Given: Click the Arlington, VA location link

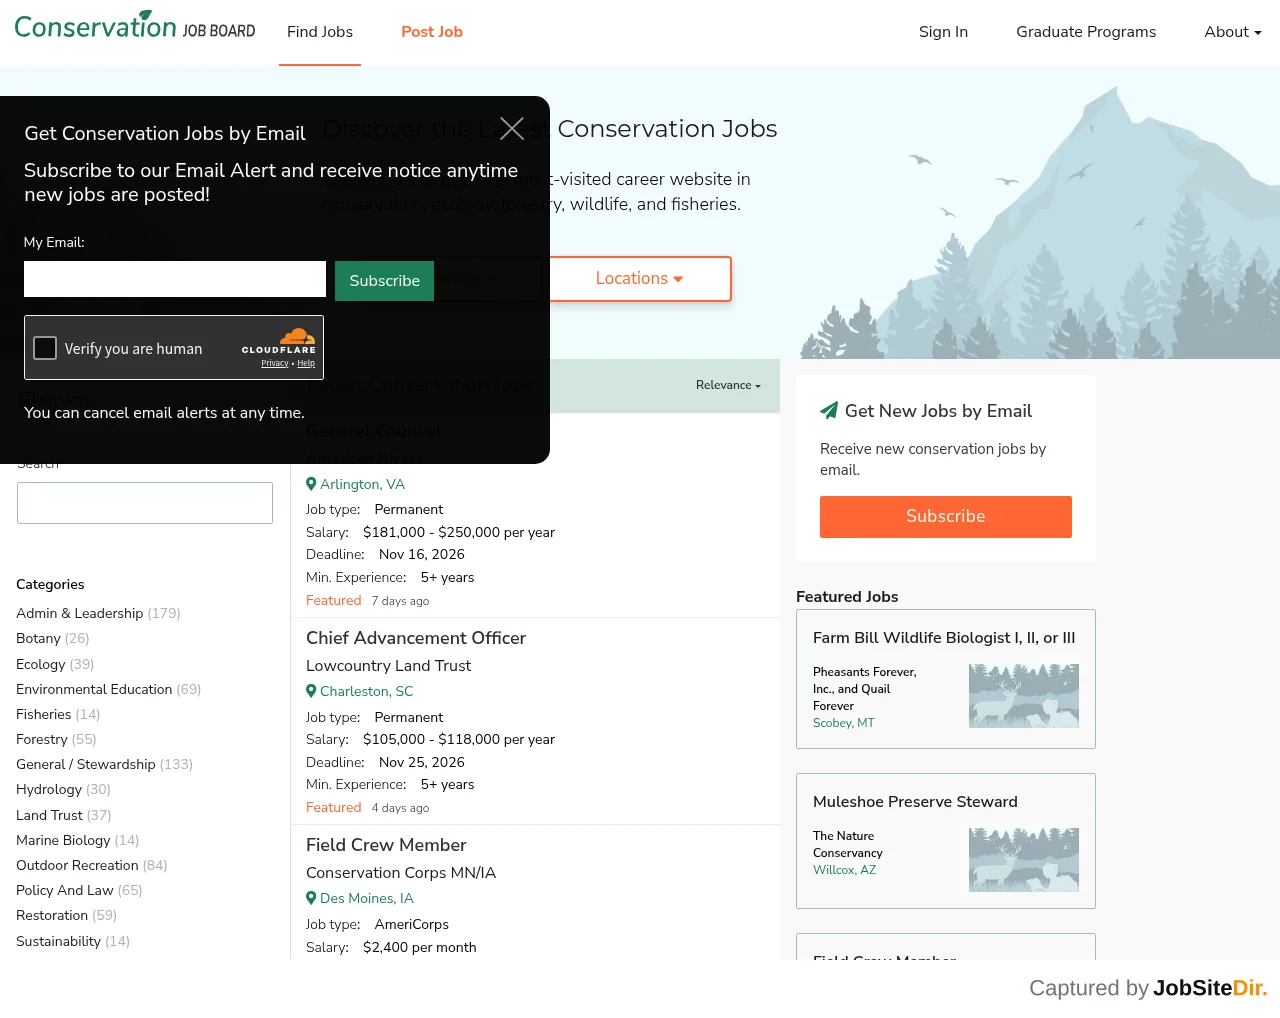Looking at the screenshot, I should (362, 484).
